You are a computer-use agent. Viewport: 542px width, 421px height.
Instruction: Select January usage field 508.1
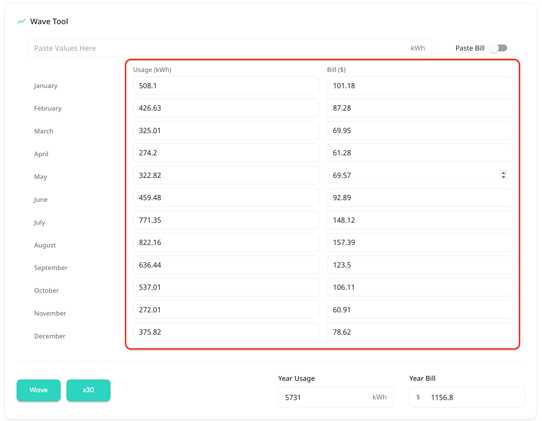(226, 86)
